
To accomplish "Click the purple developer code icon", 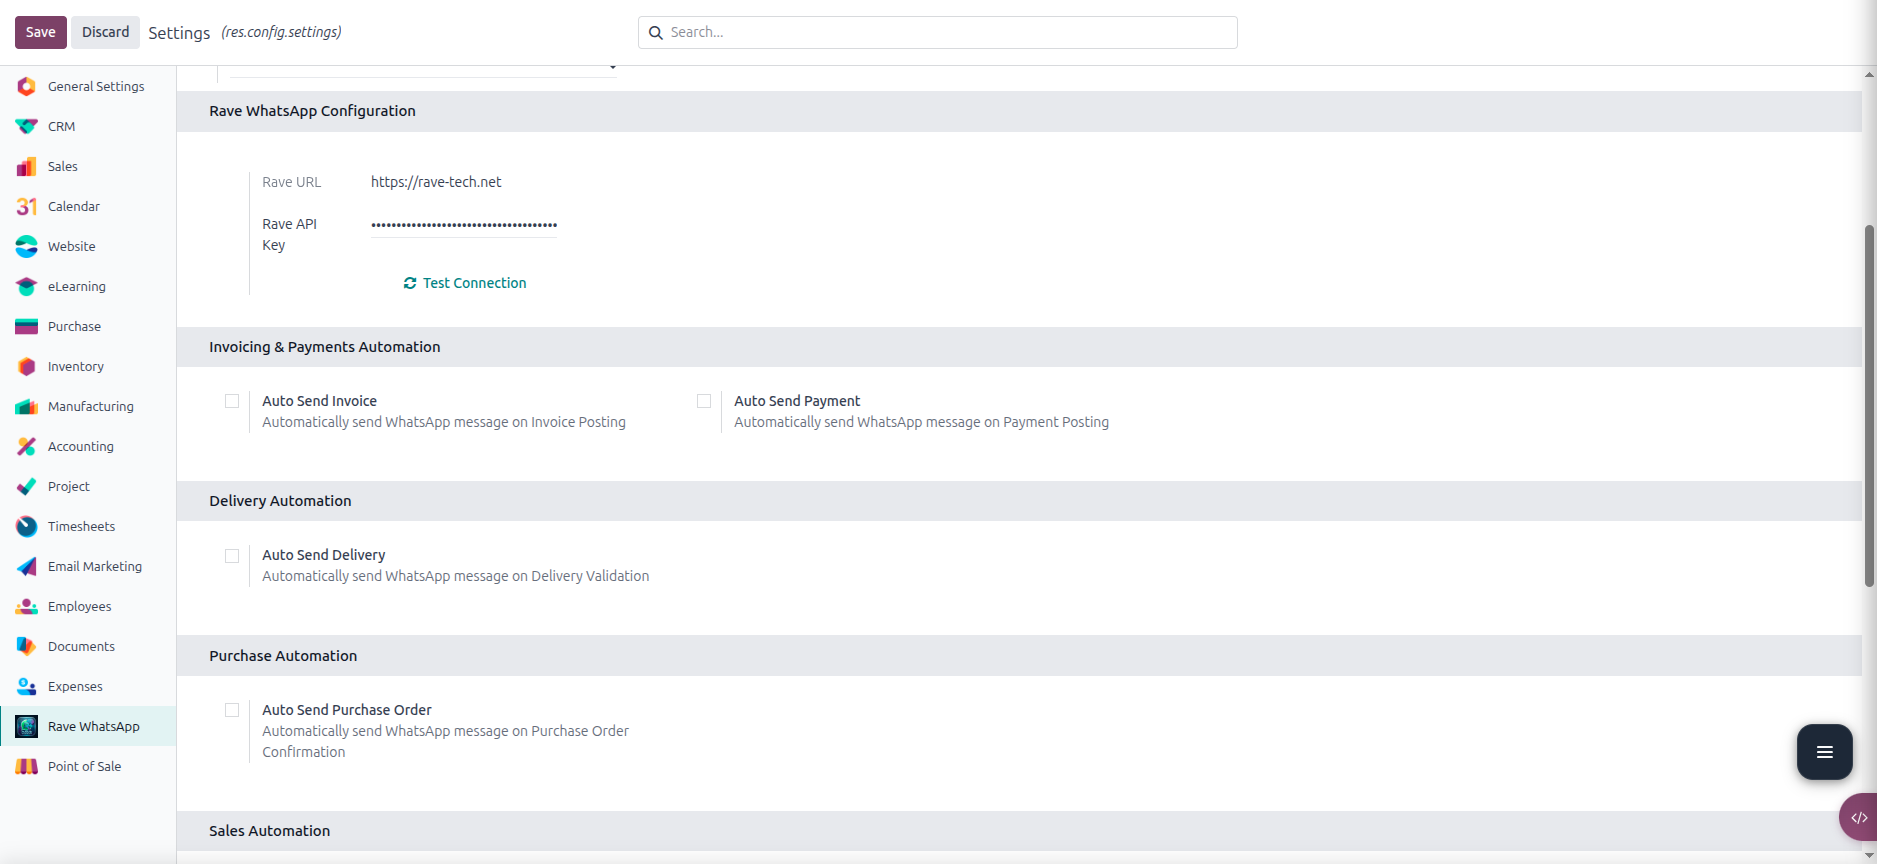I will 1858,817.
